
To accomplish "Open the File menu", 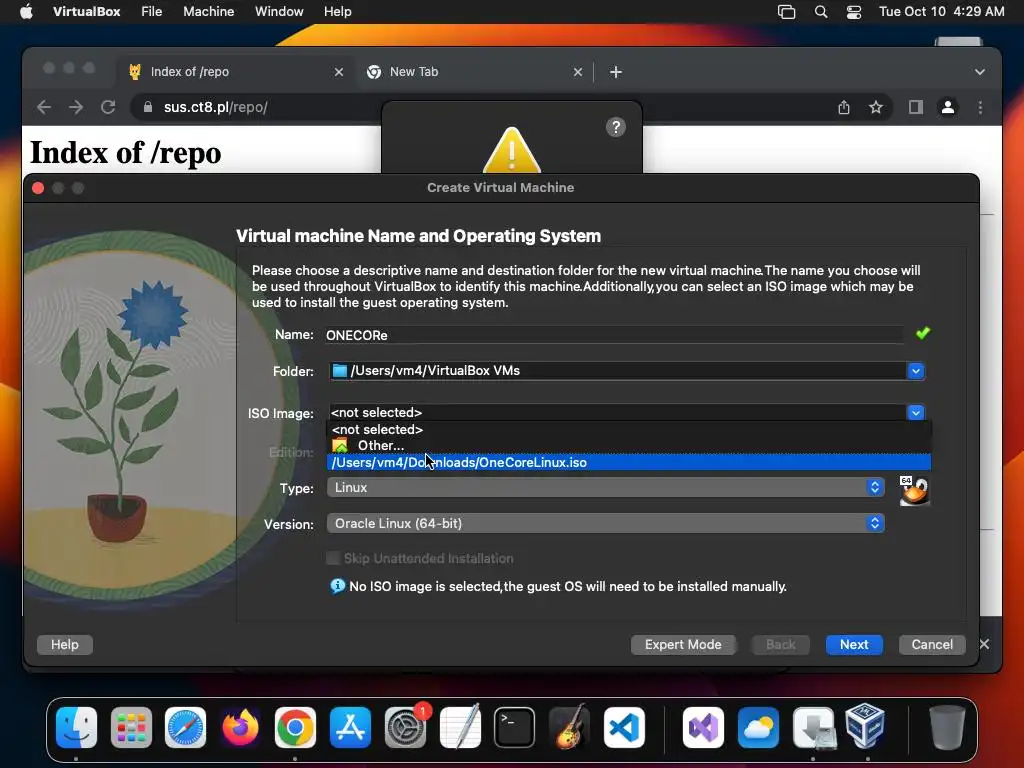I will (x=152, y=12).
